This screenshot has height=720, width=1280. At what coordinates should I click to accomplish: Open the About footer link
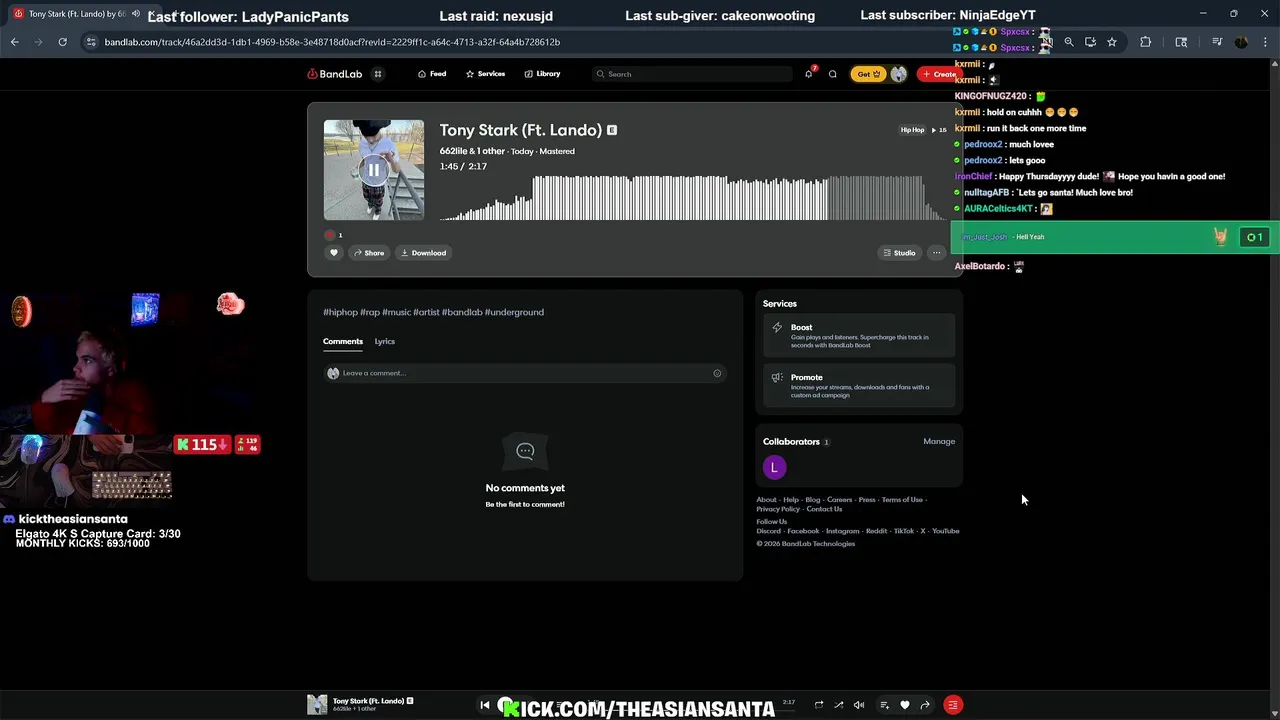coord(766,500)
